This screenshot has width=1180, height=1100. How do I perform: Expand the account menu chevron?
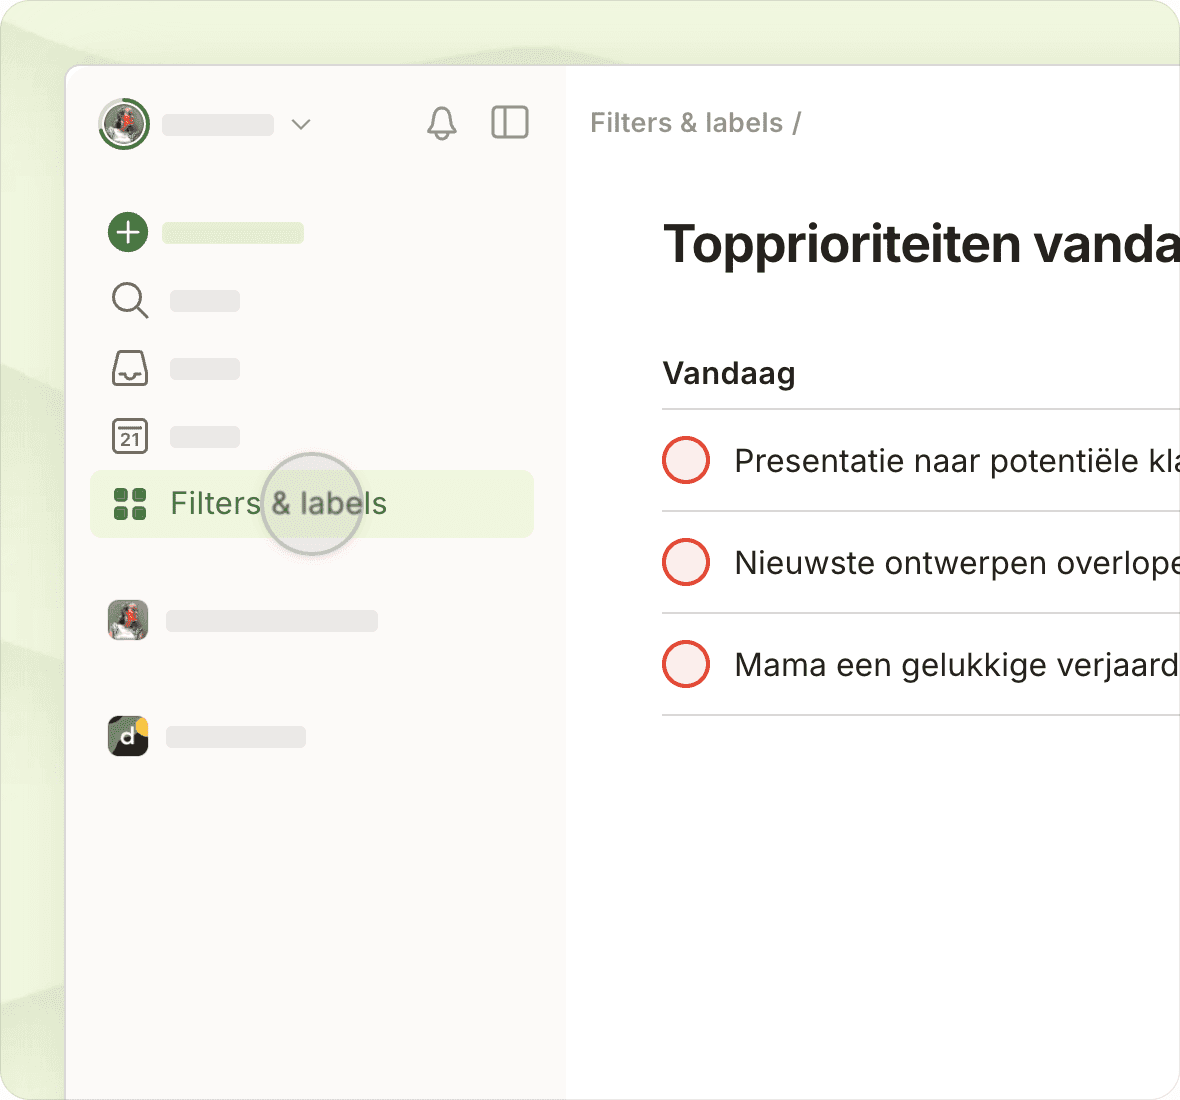click(x=301, y=124)
